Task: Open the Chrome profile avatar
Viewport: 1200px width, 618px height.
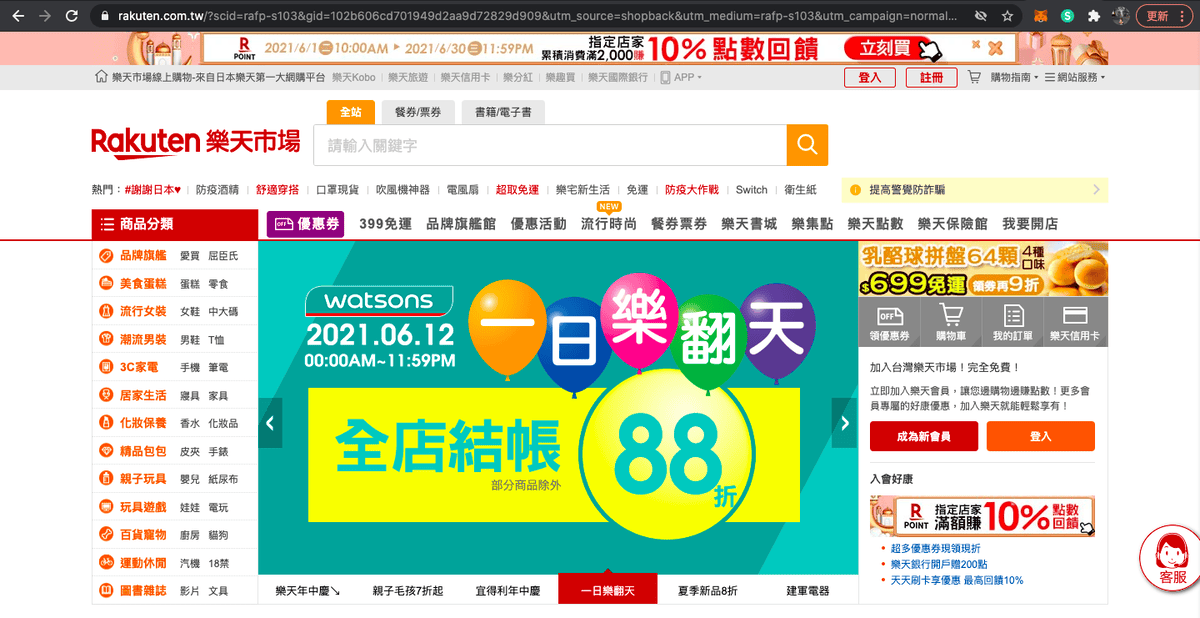Action: (1122, 16)
